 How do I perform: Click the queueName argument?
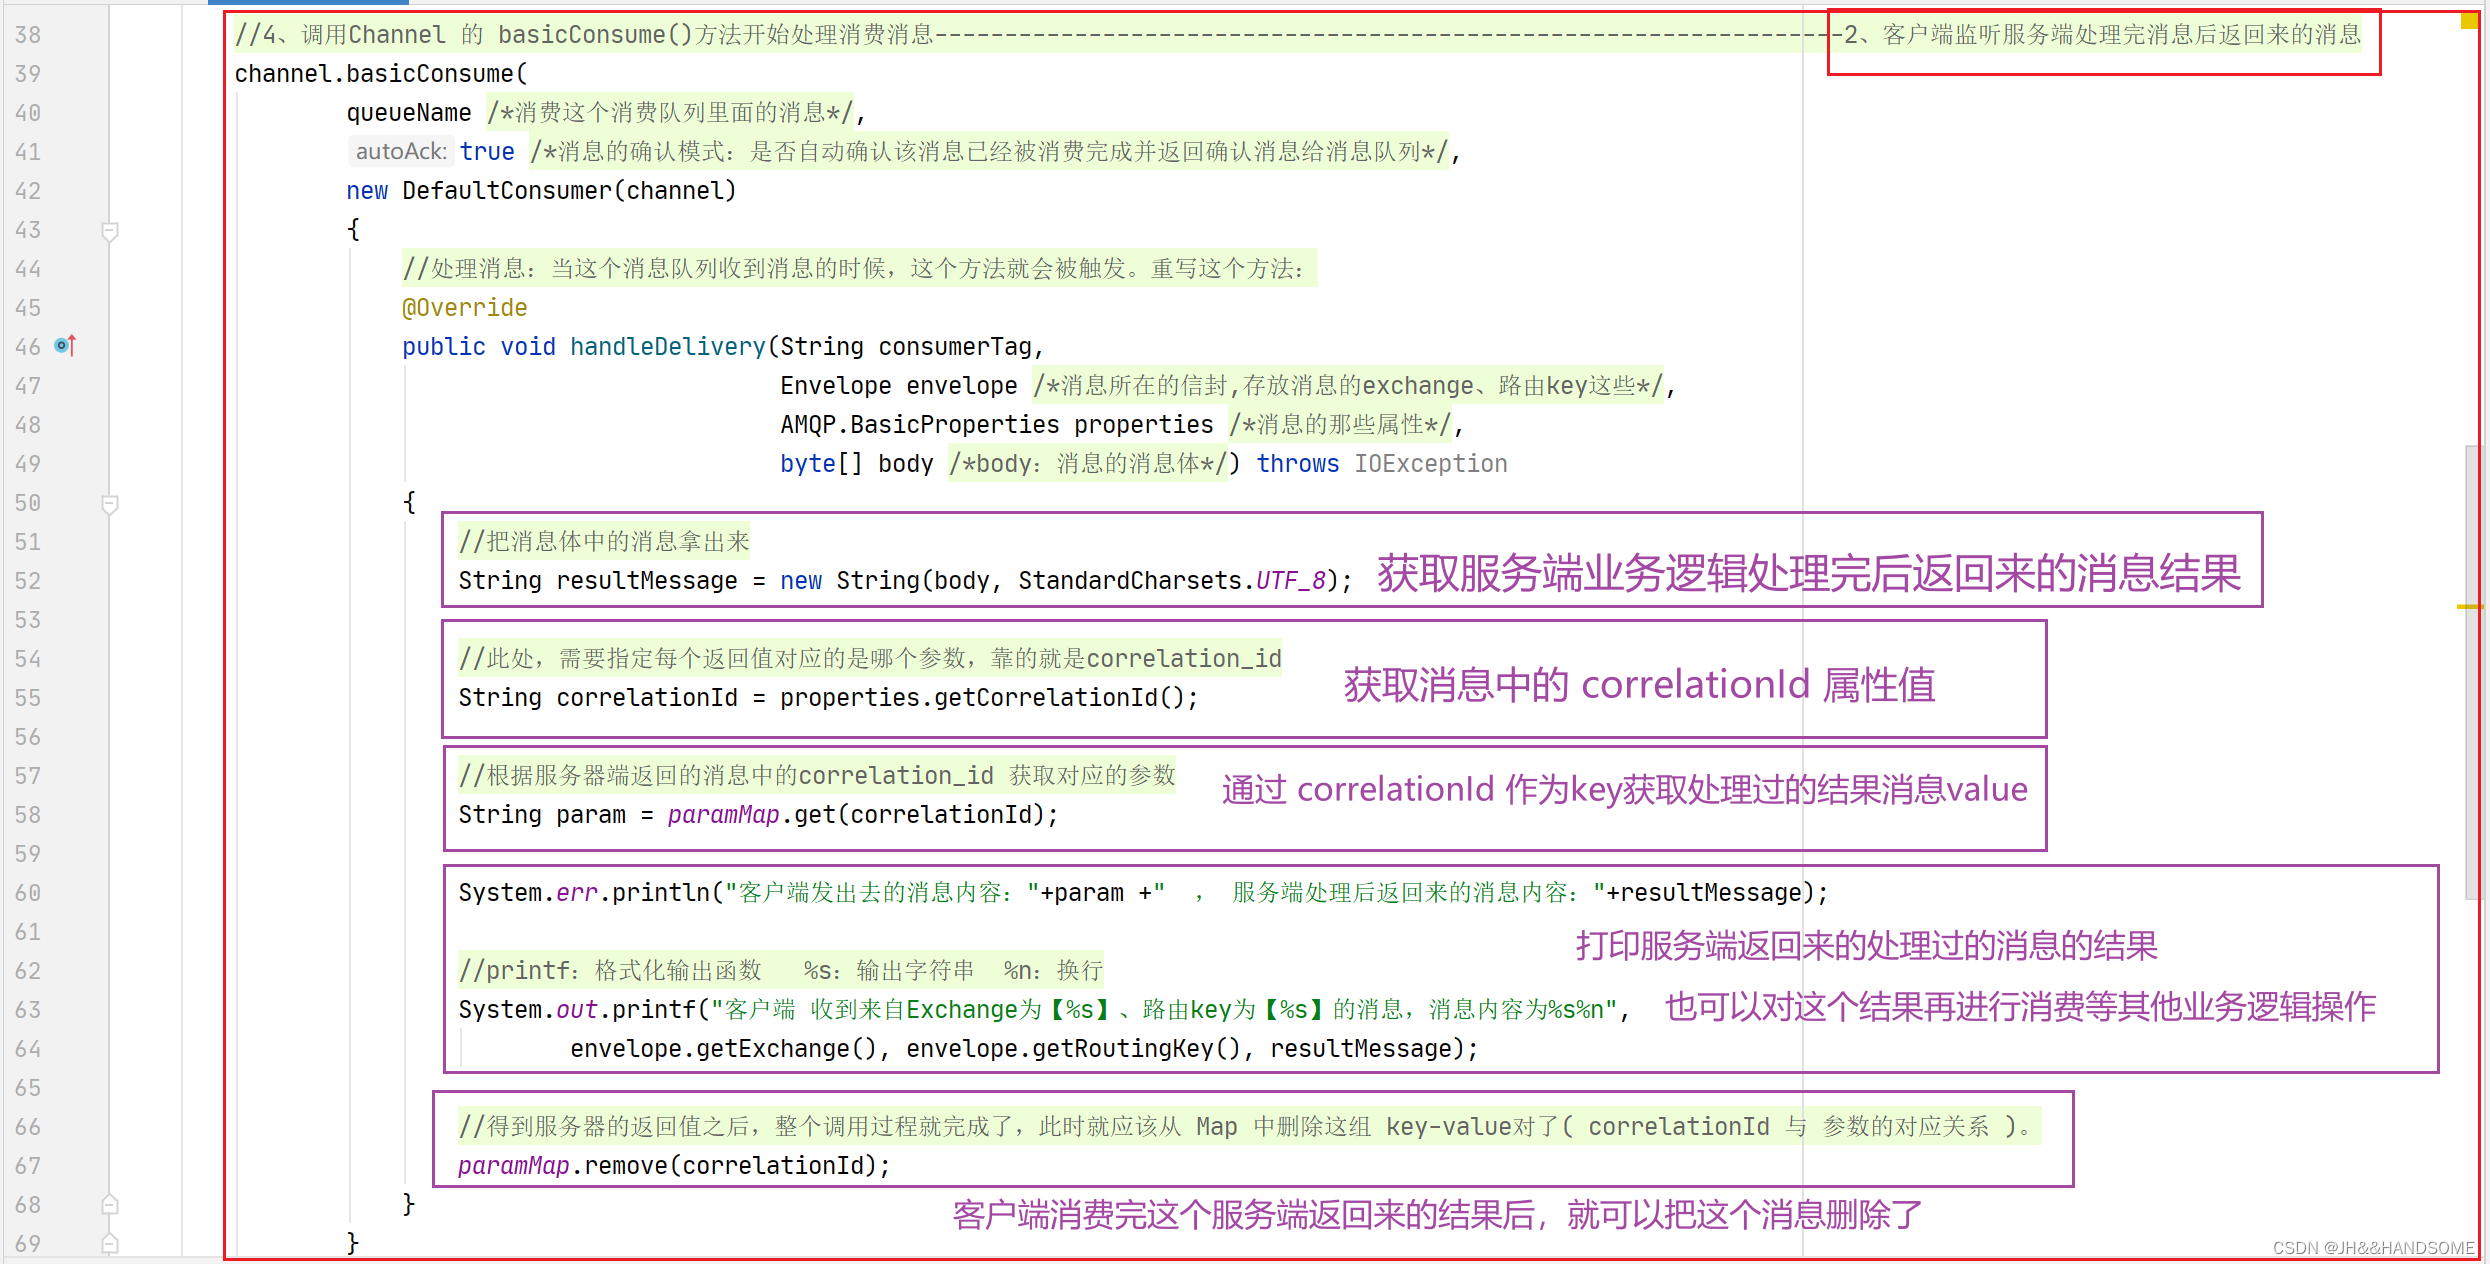click(408, 113)
